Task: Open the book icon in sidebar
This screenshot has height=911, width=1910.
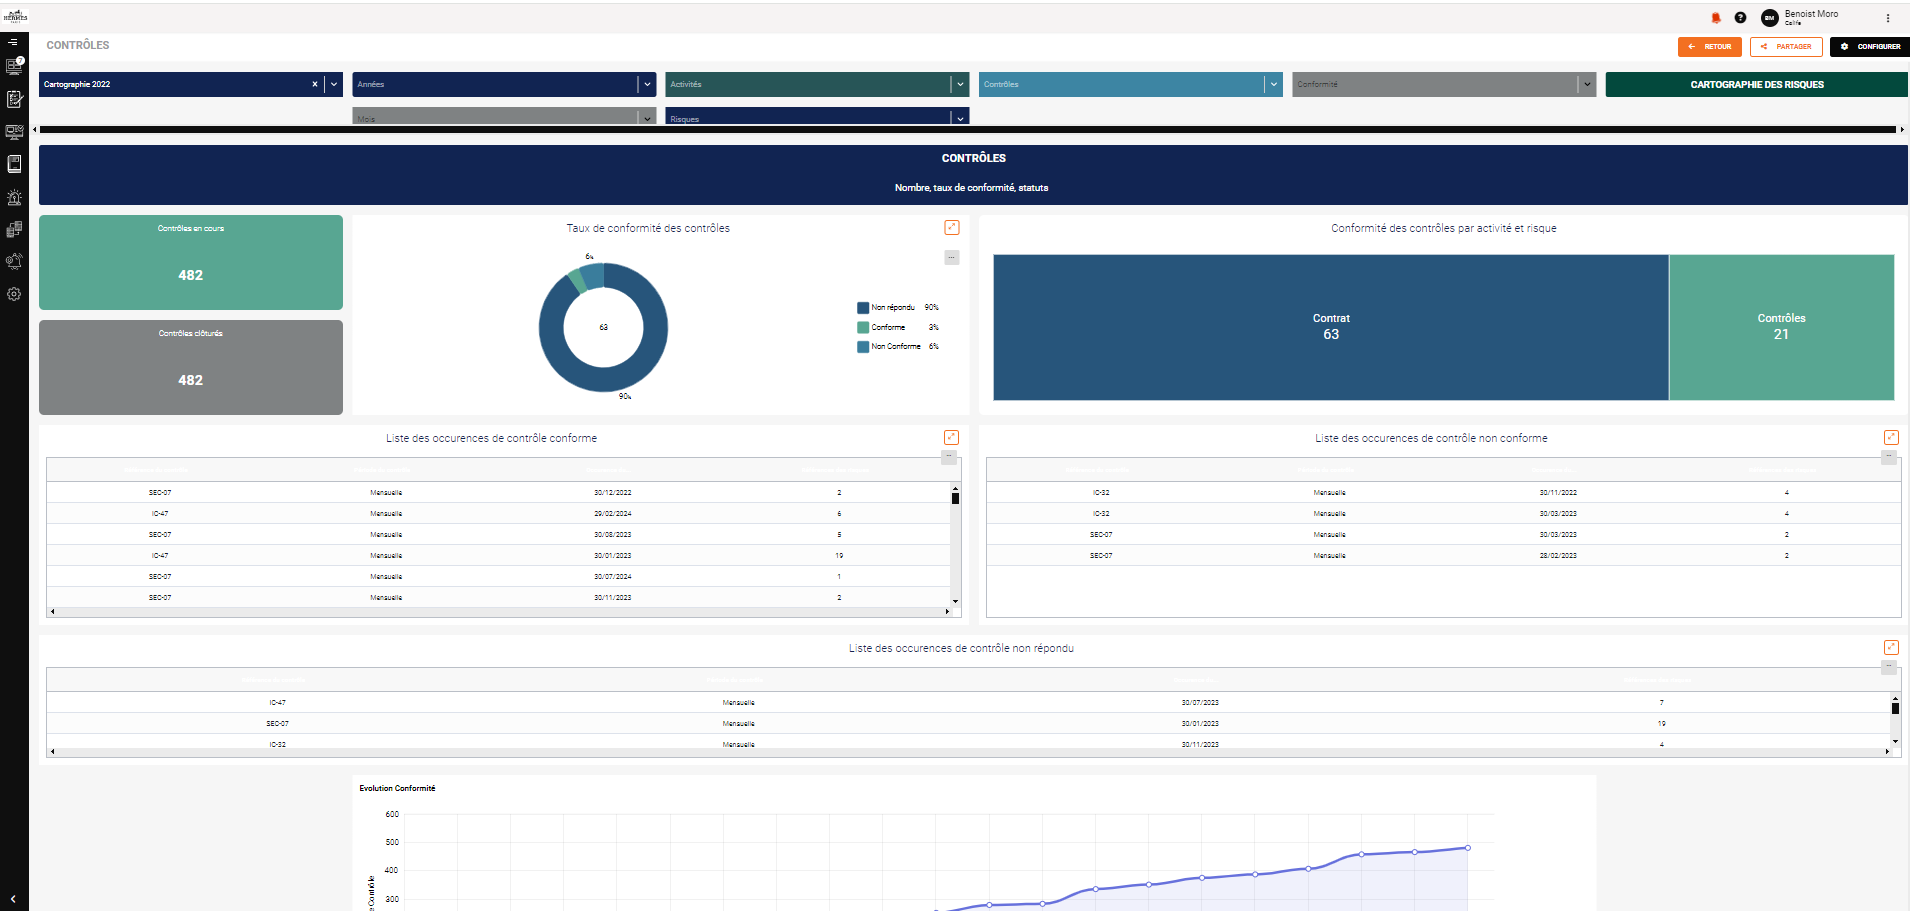Action: pos(14,164)
